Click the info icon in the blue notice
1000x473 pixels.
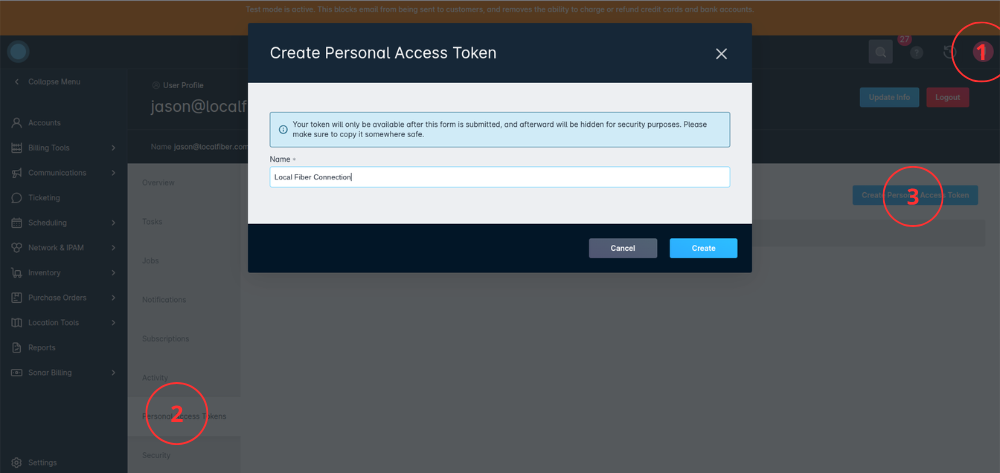283,129
